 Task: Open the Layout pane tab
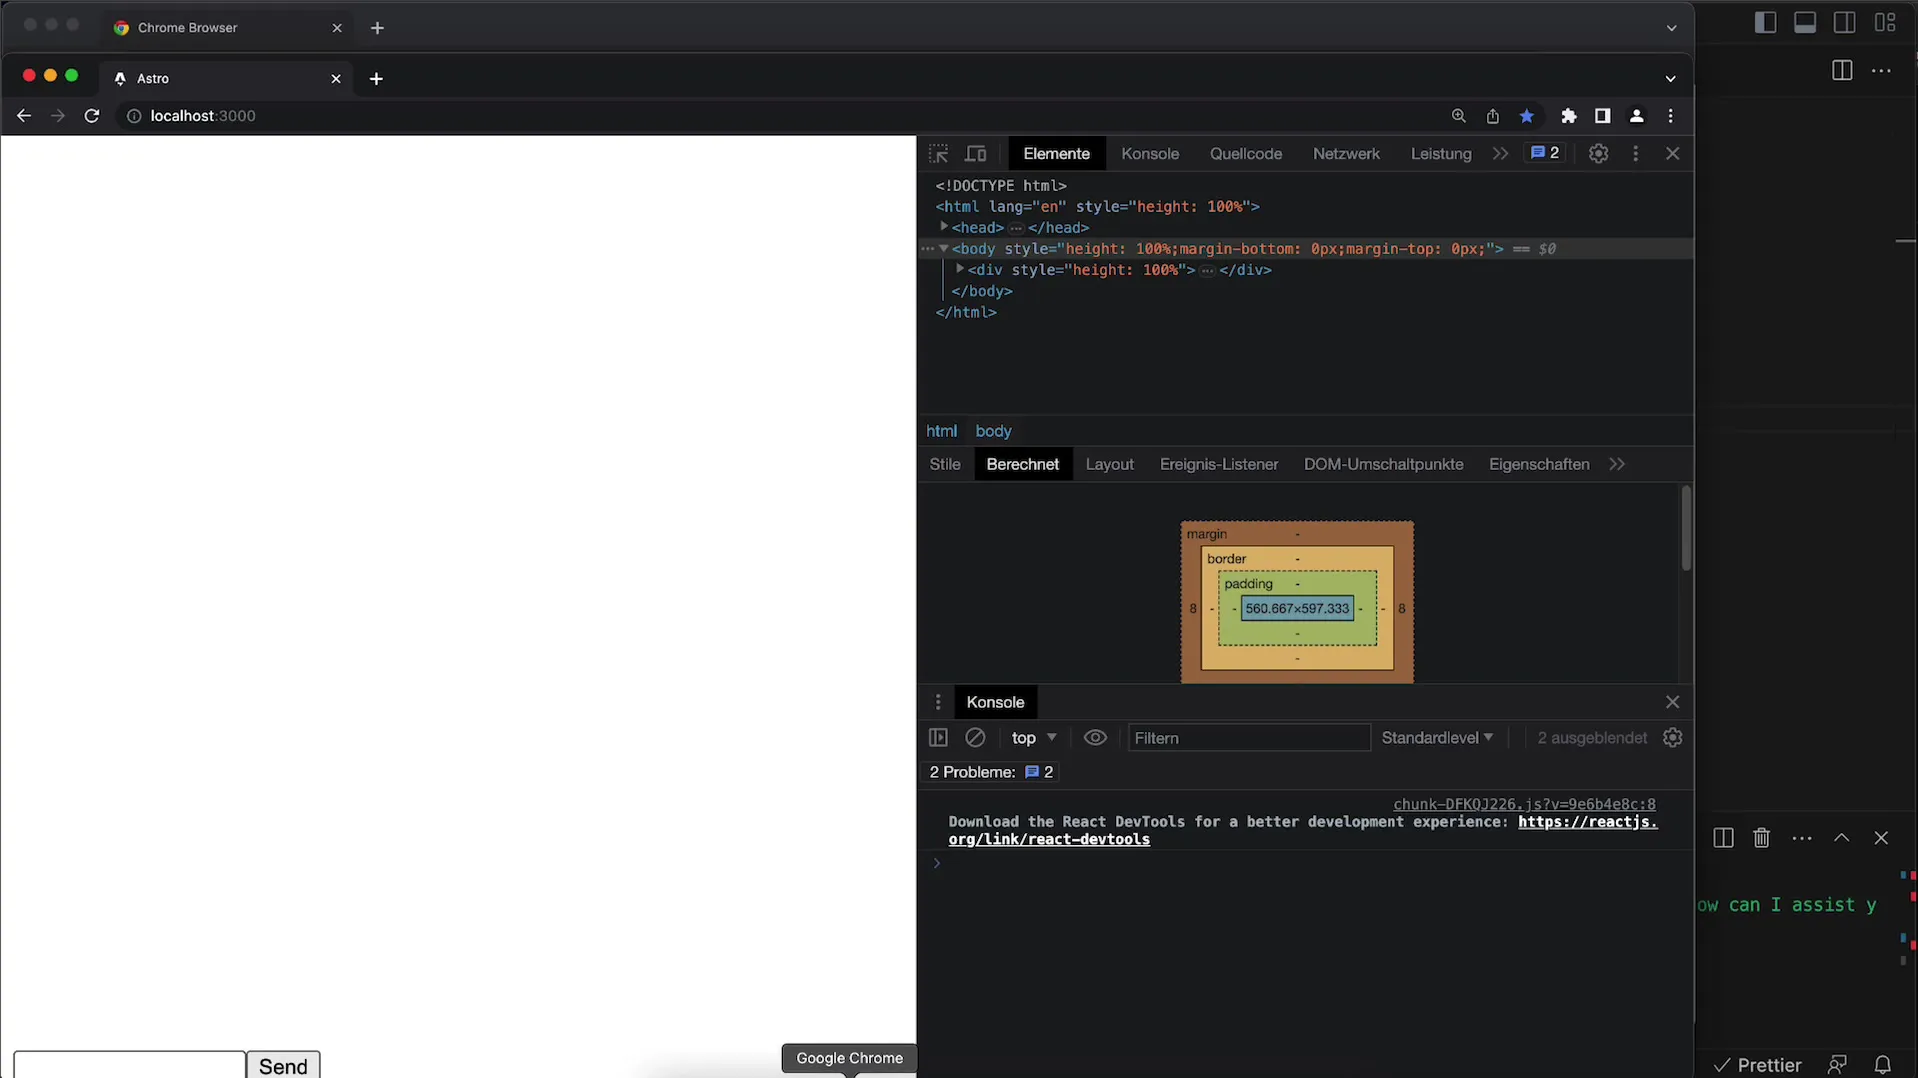1110,465
